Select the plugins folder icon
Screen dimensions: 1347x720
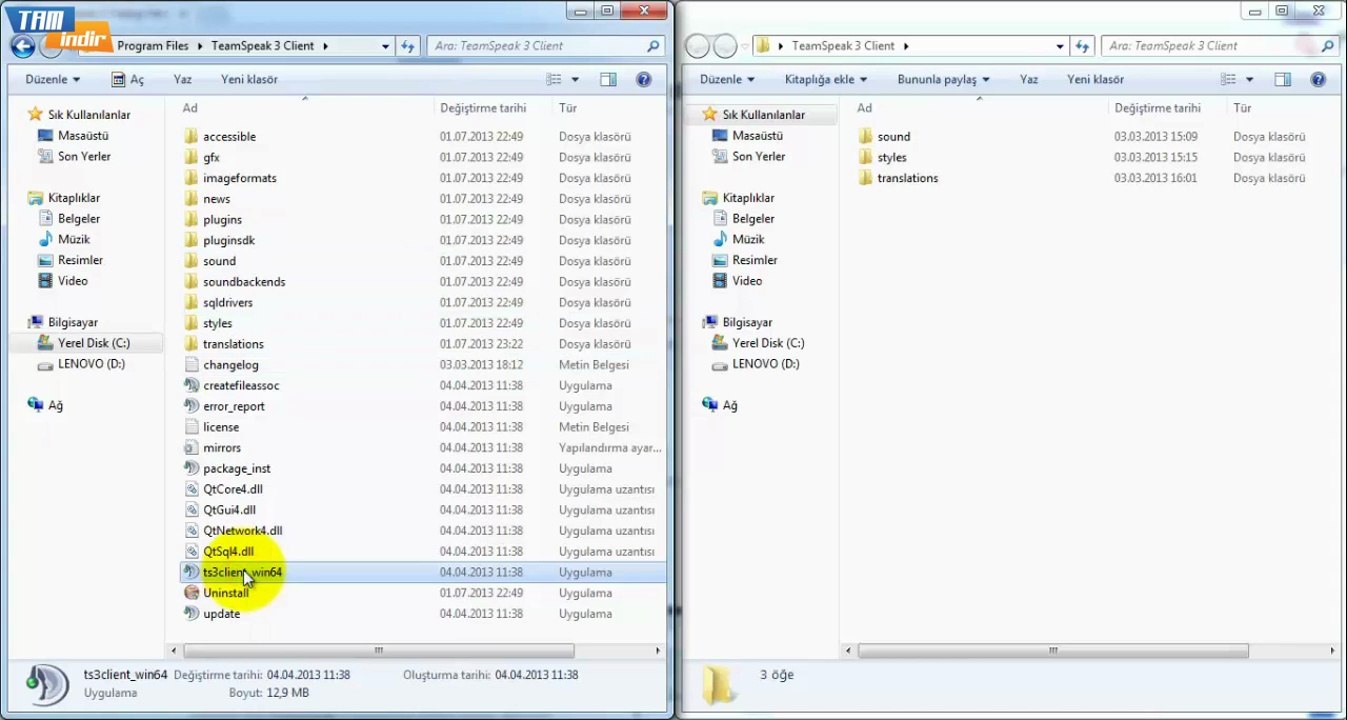pos(193,219)
